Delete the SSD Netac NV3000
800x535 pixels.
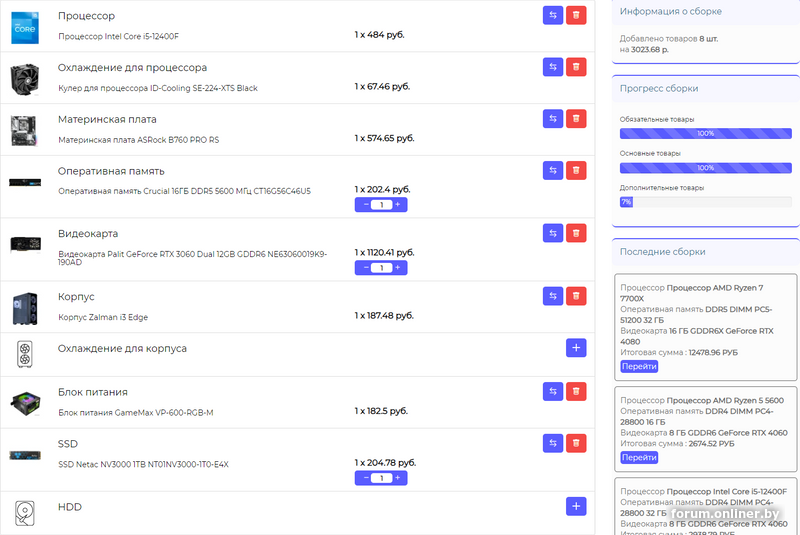[x=576, y=443]
